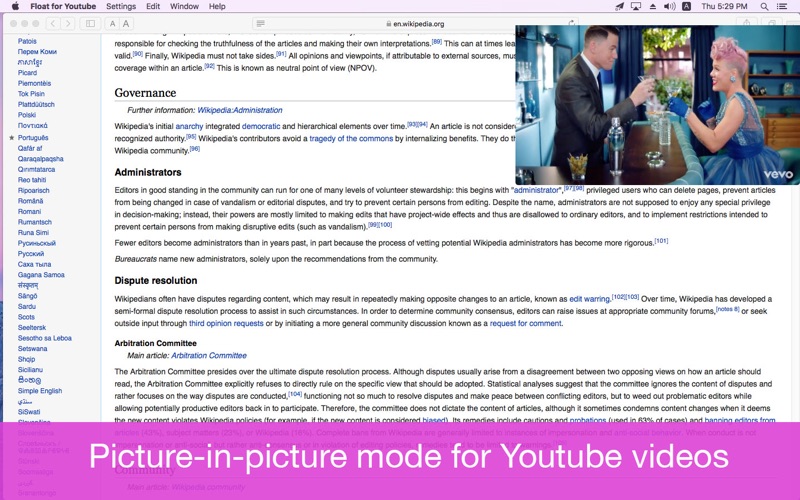
Task: Click the Governance section heading
Action: click(x=145, y=93)
